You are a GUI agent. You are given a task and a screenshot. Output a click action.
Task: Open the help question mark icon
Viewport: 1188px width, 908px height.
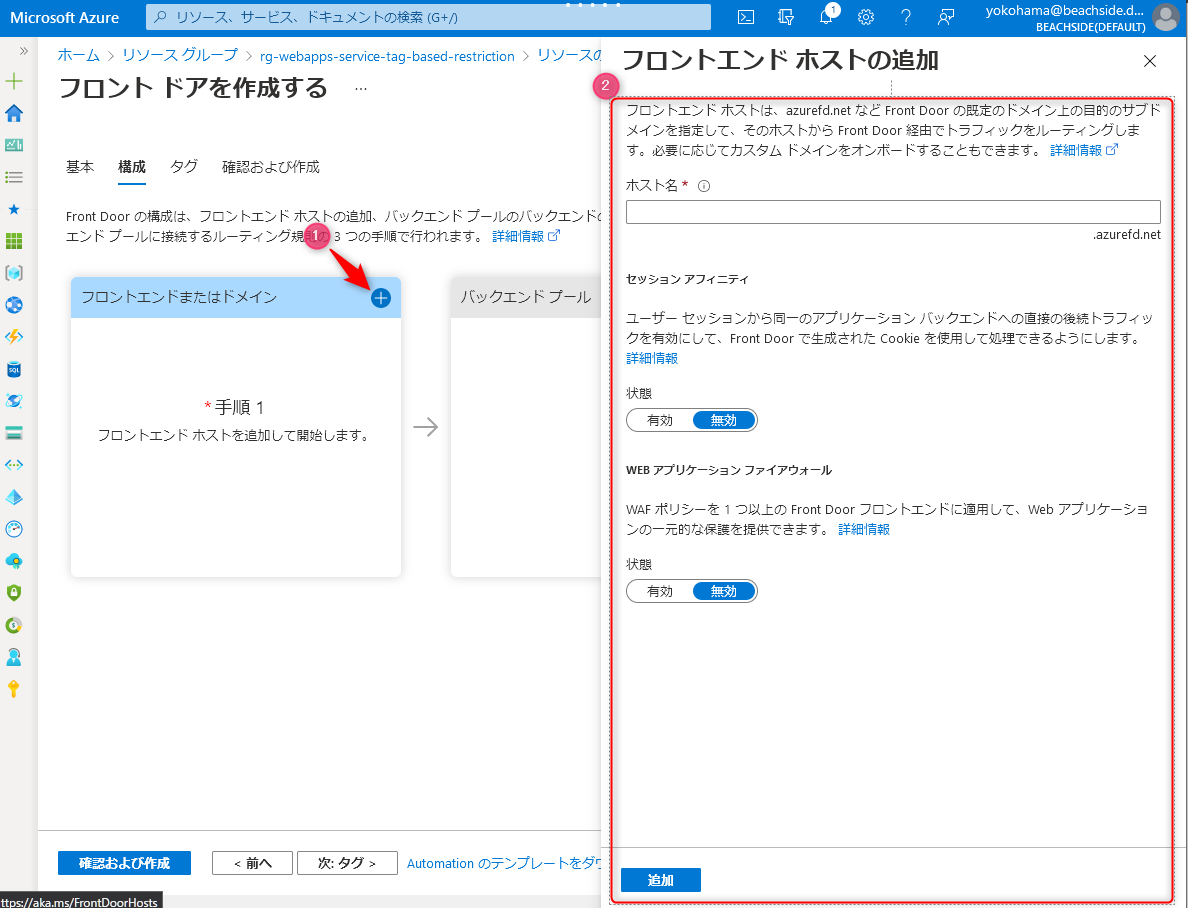[x=905, y=17]
